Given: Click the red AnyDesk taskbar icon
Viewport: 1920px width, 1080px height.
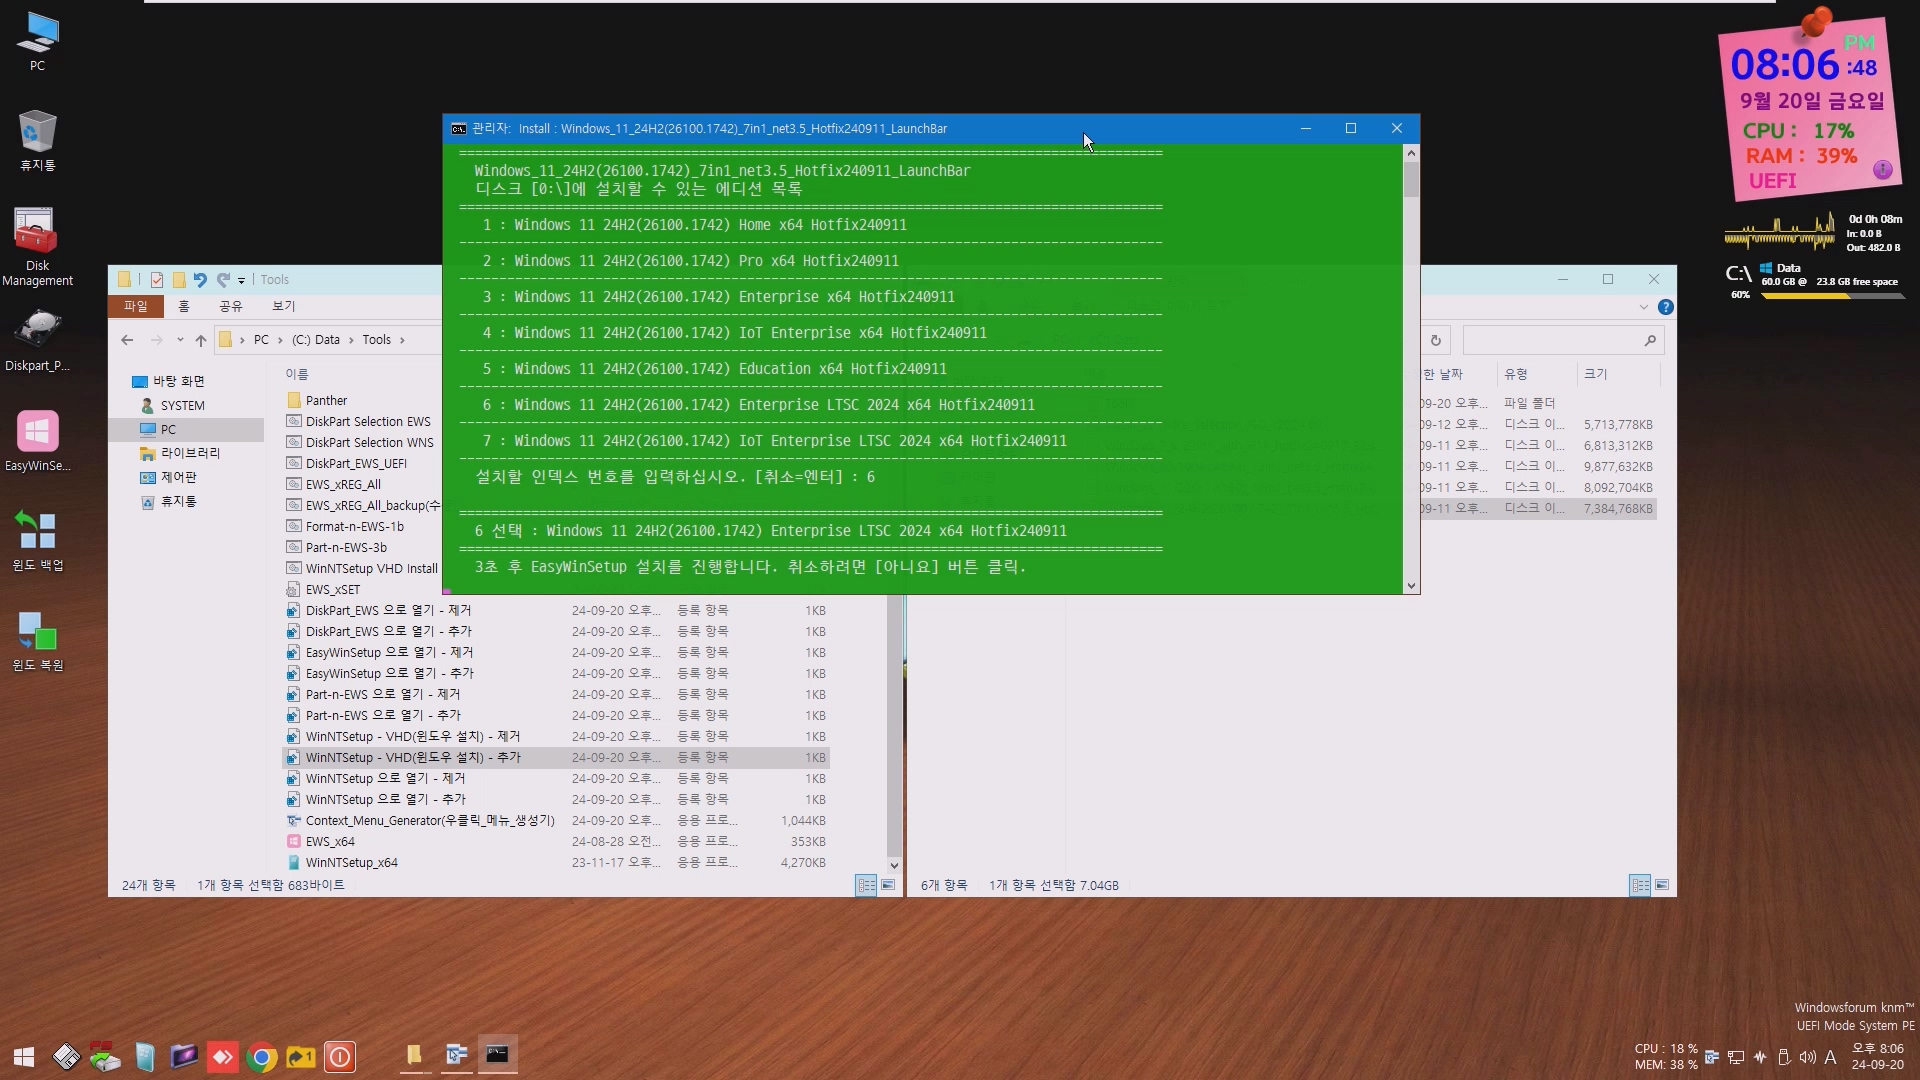Looking at the screenshot, I should pos(222,1056).
